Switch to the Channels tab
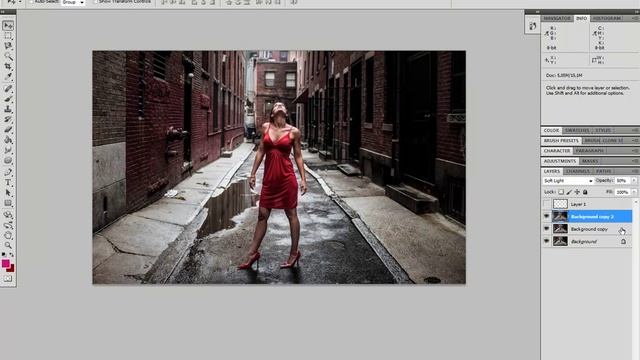The height and width of the screenshot is (360, 640). click(x=578, y=171)
